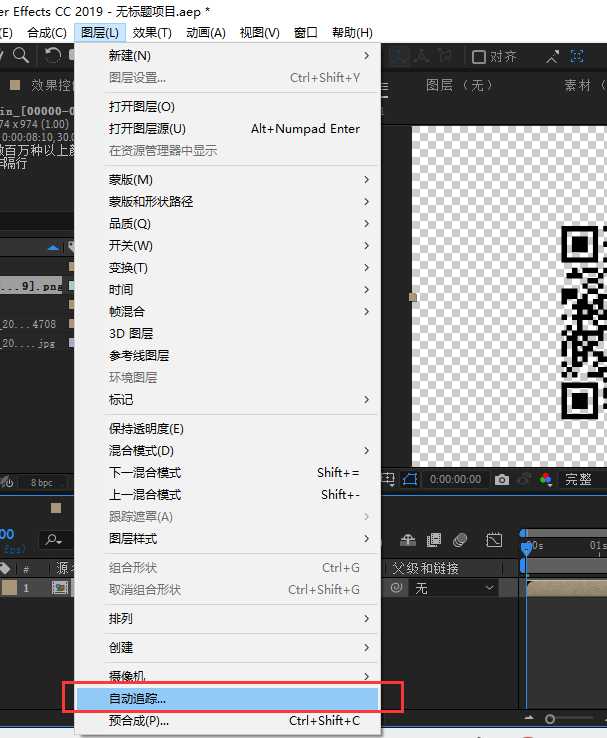607x738 pixels.
Task: Expand 变换(T) submenu
Action: click(228, 267)
